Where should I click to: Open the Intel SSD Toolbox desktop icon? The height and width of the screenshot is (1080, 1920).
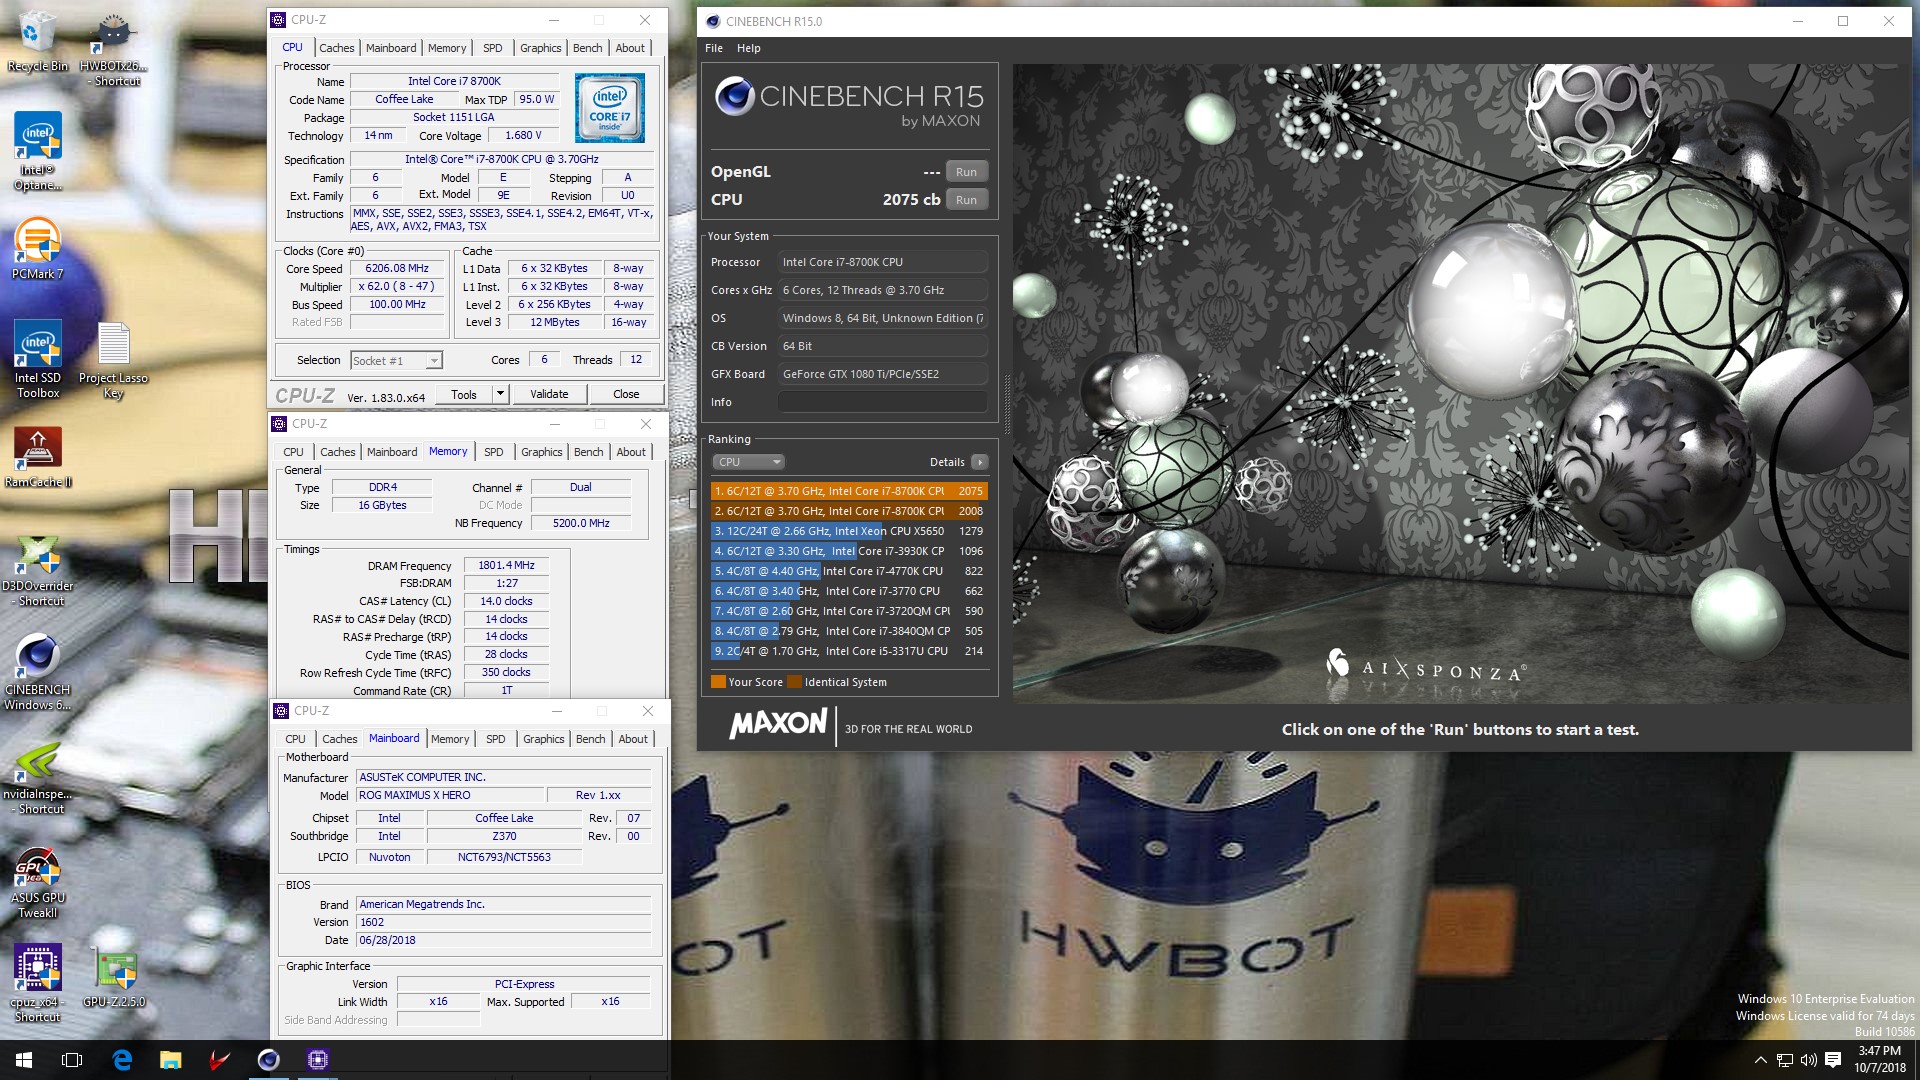pos(38,360)
